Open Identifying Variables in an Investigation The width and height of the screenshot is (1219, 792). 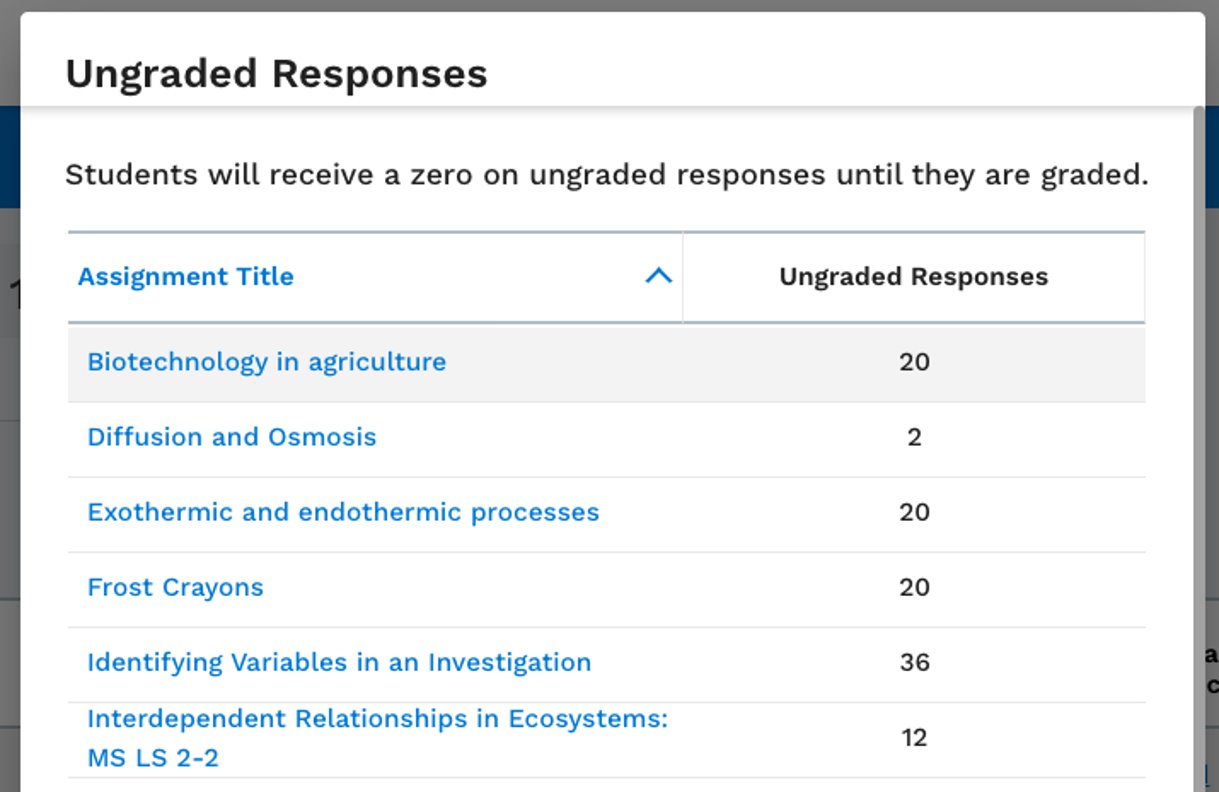coord(339,662)
